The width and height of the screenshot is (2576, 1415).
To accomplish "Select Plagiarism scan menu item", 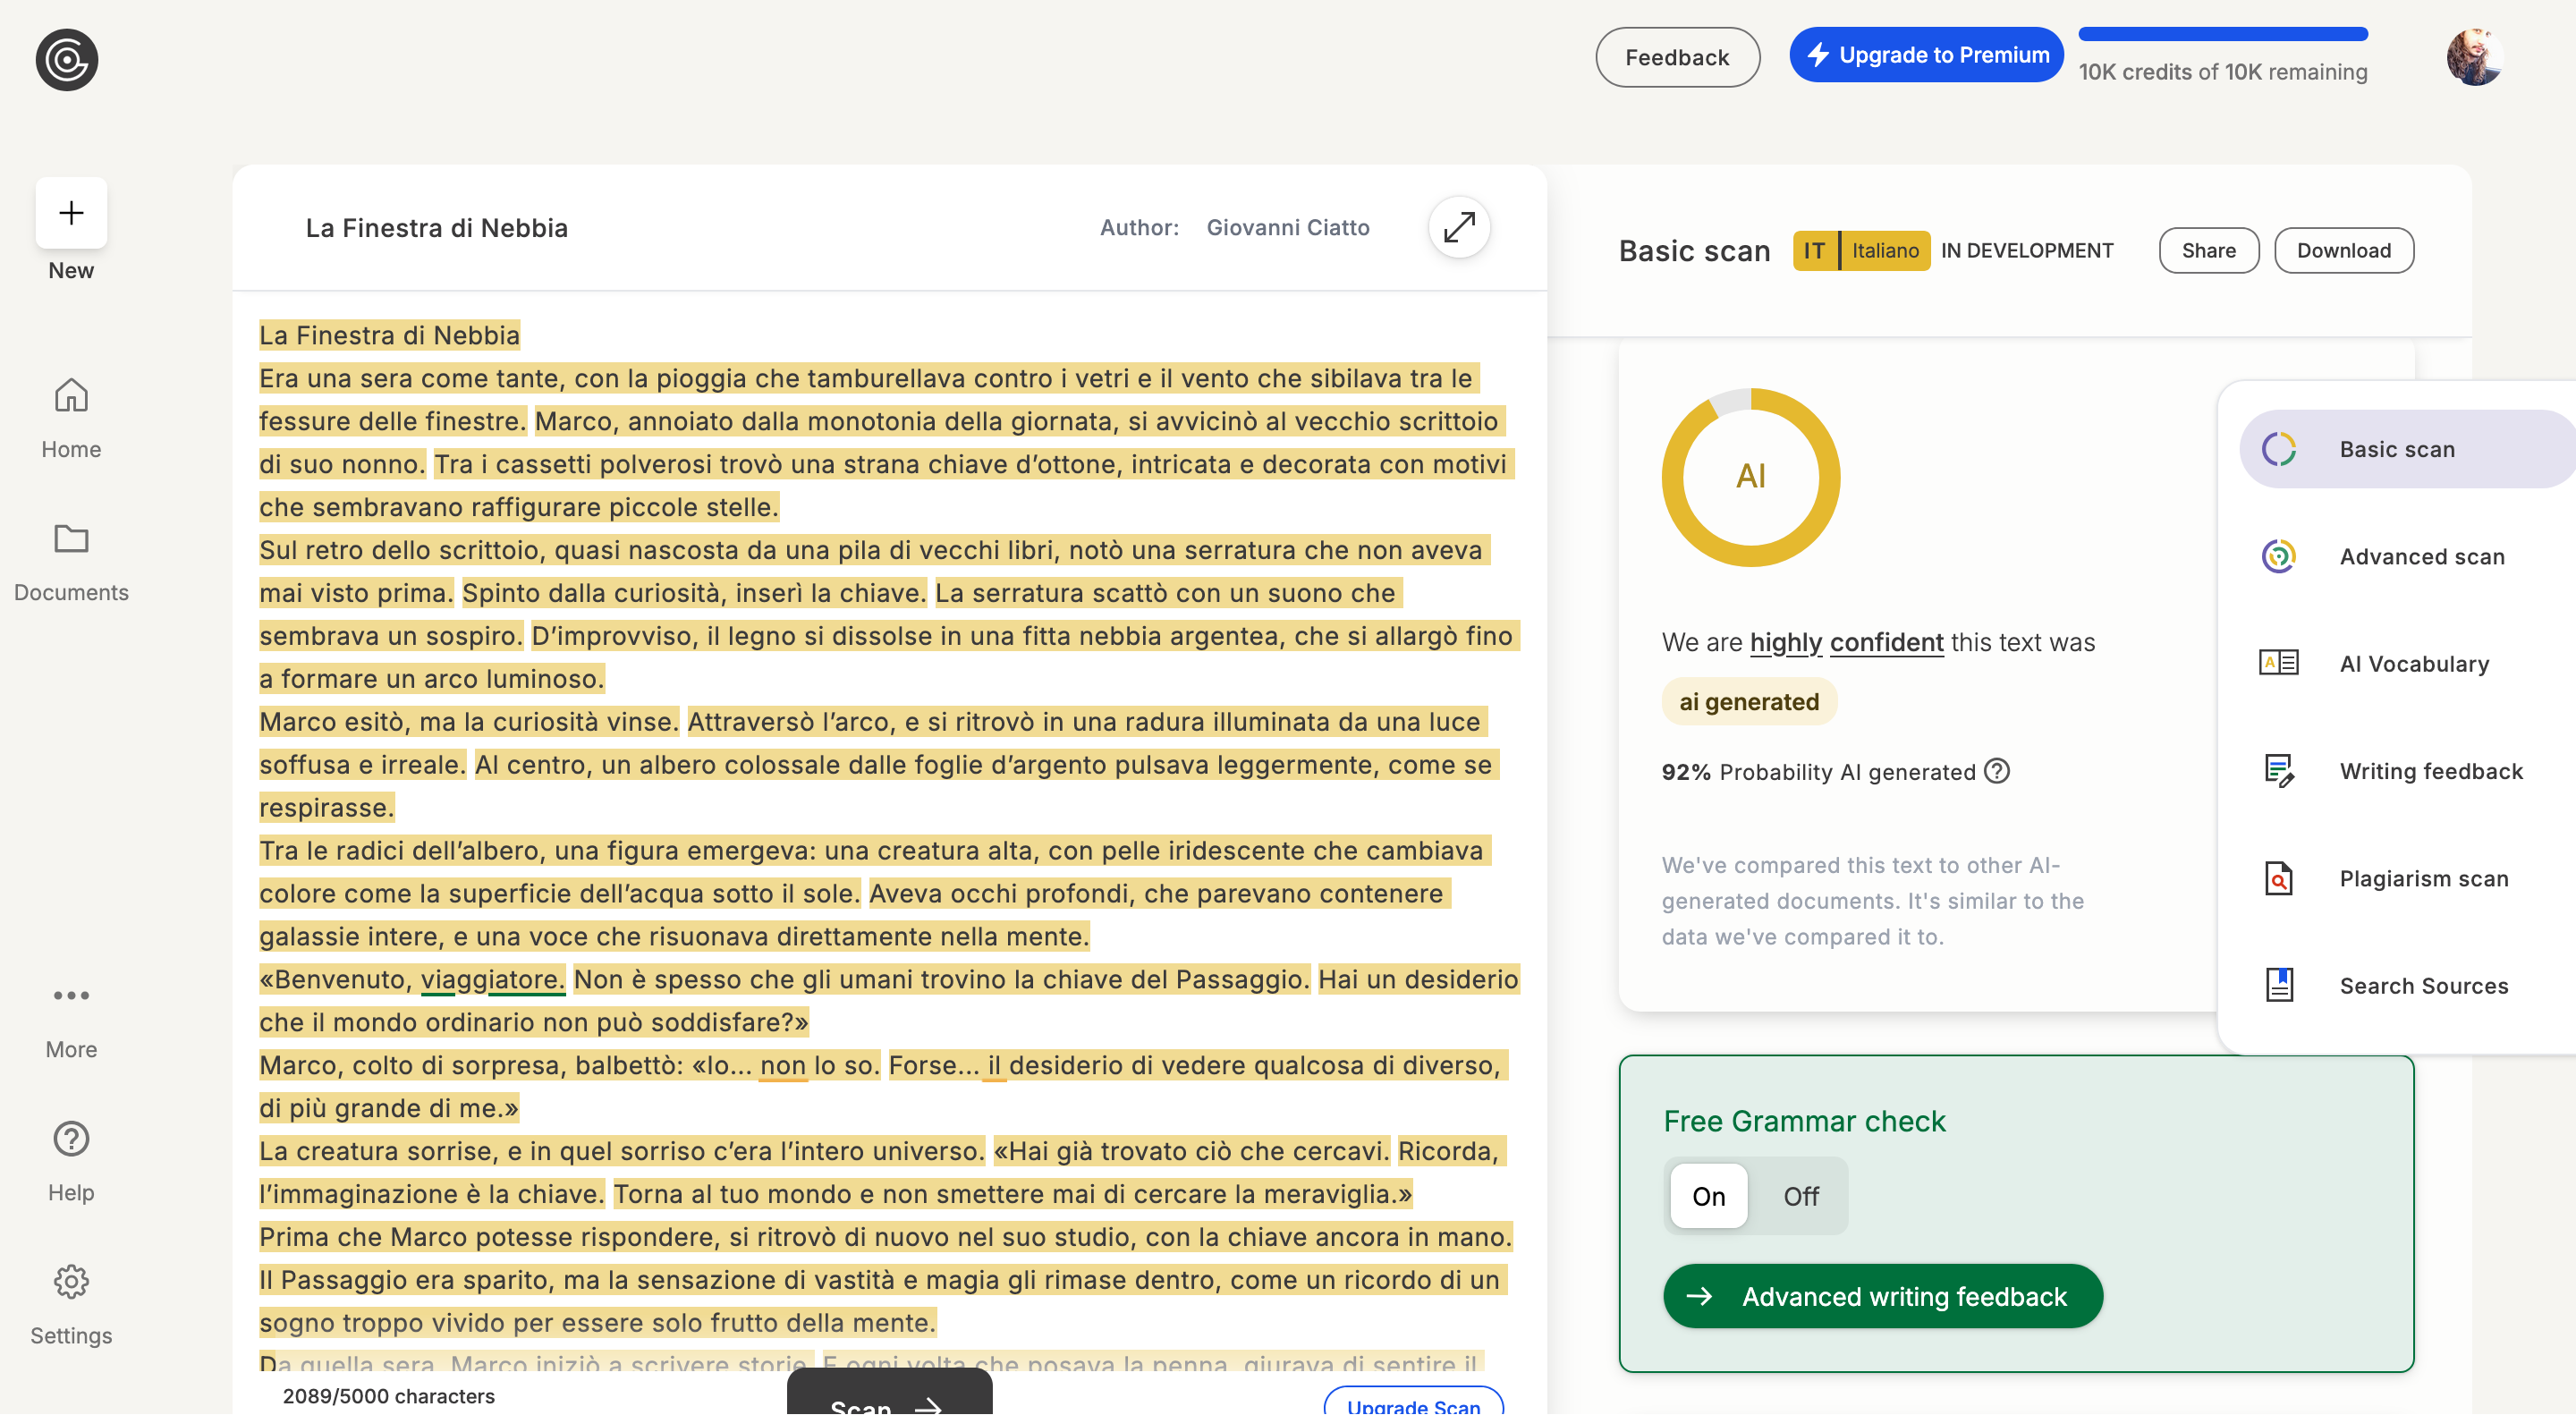I will coord(2407,878).
